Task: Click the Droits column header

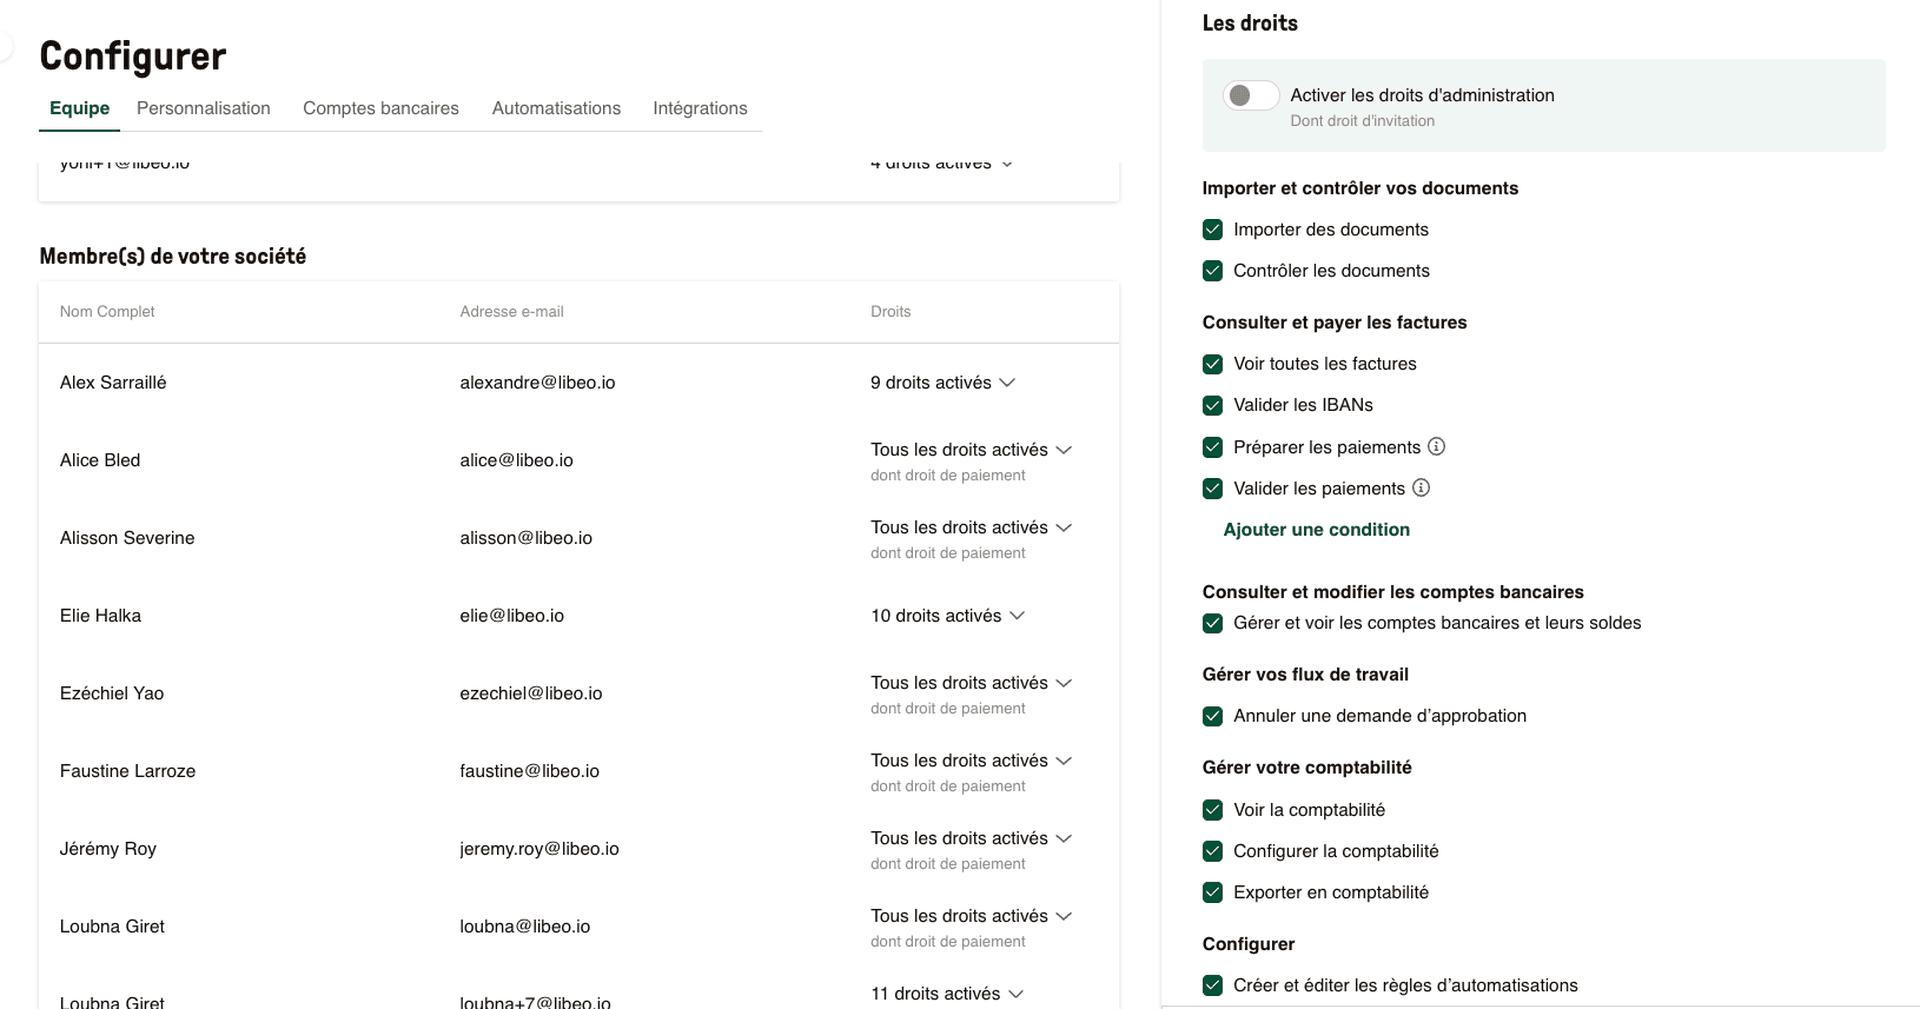Action: click(890, 311)
